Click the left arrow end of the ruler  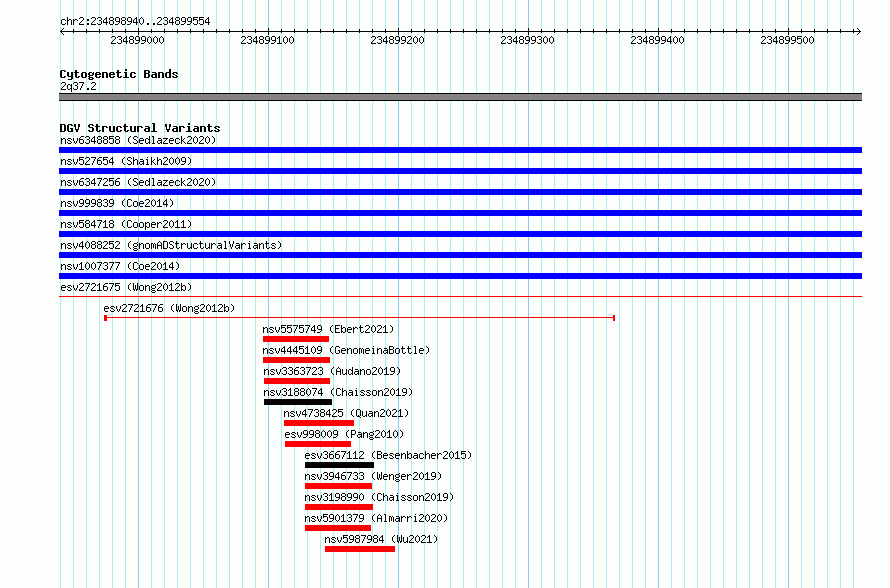62,31
